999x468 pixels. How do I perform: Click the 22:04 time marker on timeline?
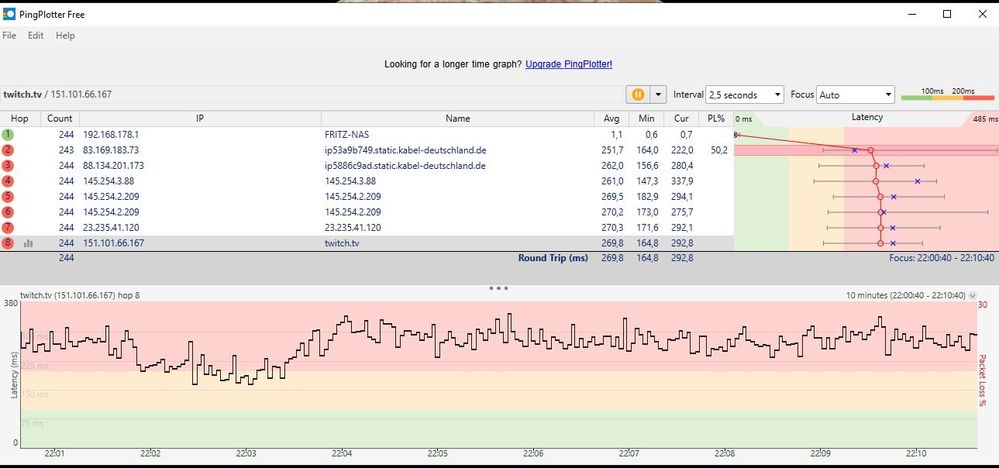pyautogui.click(x=341, y=454)
